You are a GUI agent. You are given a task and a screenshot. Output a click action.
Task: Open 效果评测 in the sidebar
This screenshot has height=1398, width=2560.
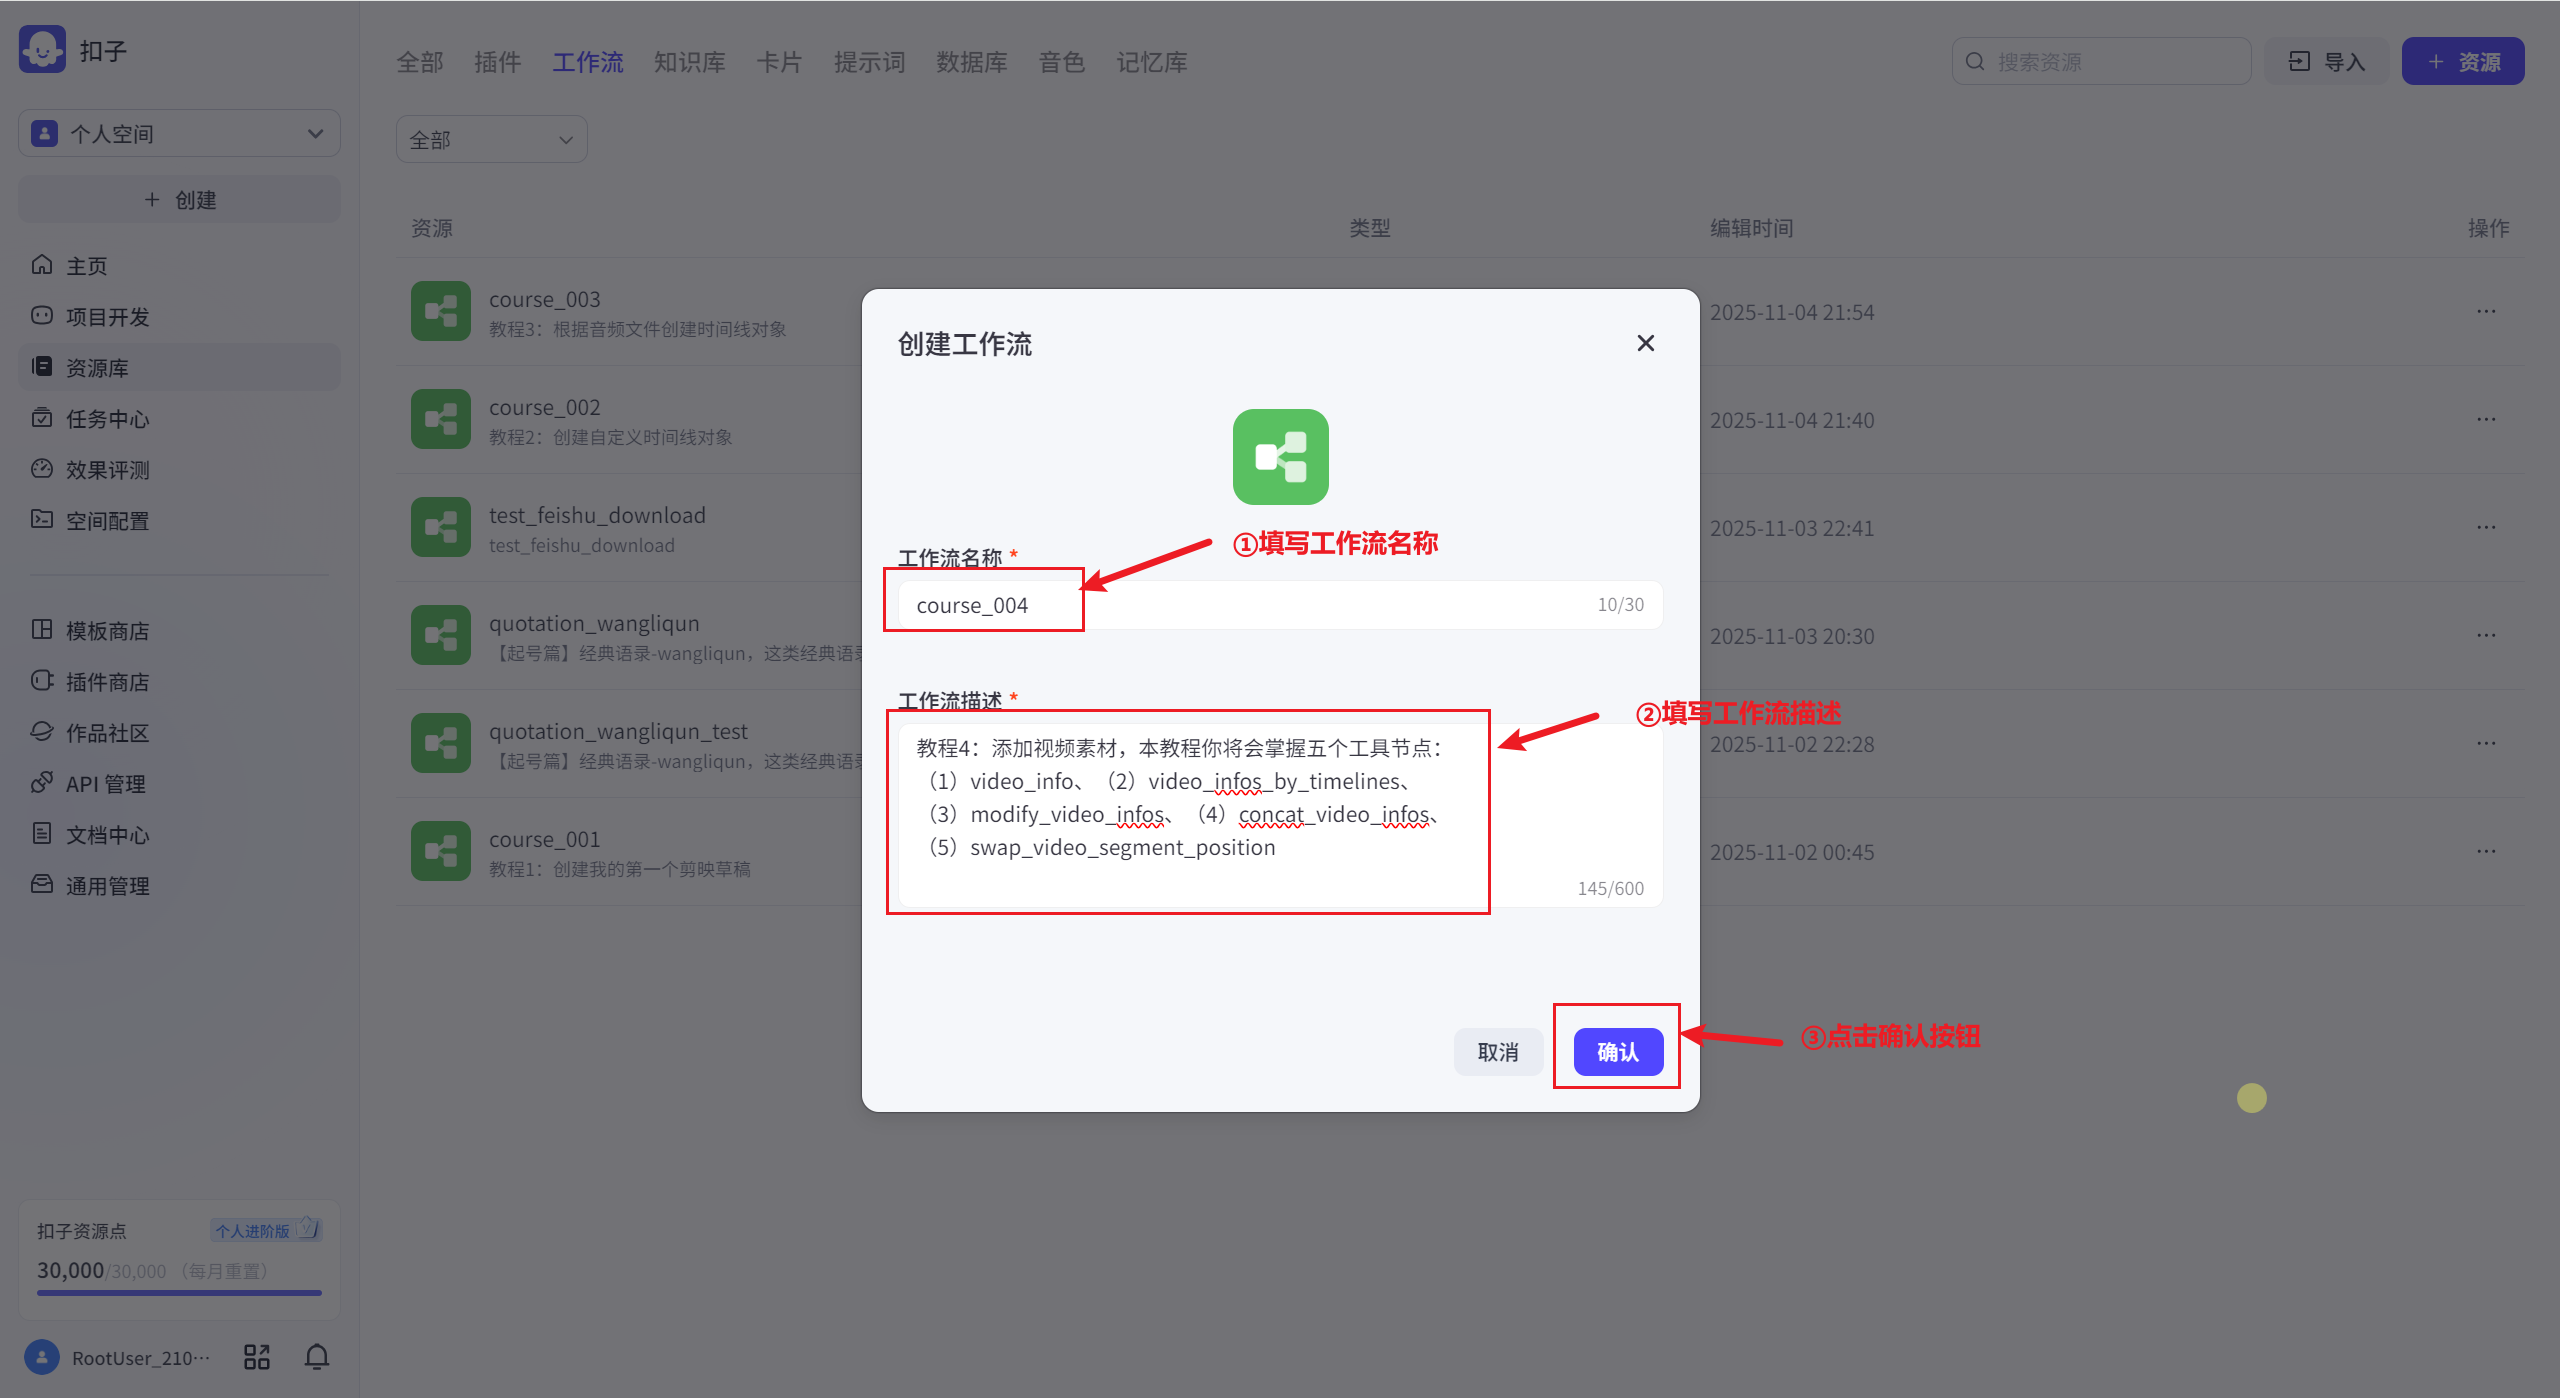coord(104,469)
